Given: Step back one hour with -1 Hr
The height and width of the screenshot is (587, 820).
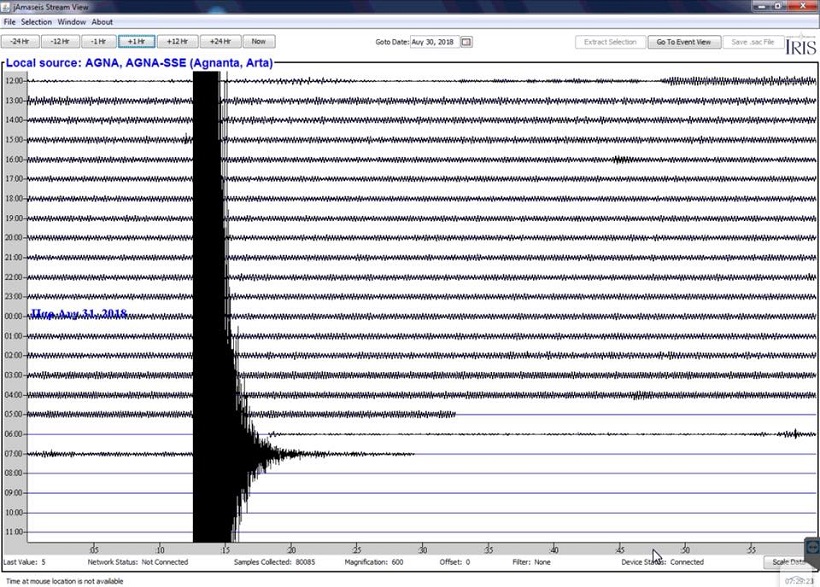Looking at the screenshot, I should [x=98, y=42].
